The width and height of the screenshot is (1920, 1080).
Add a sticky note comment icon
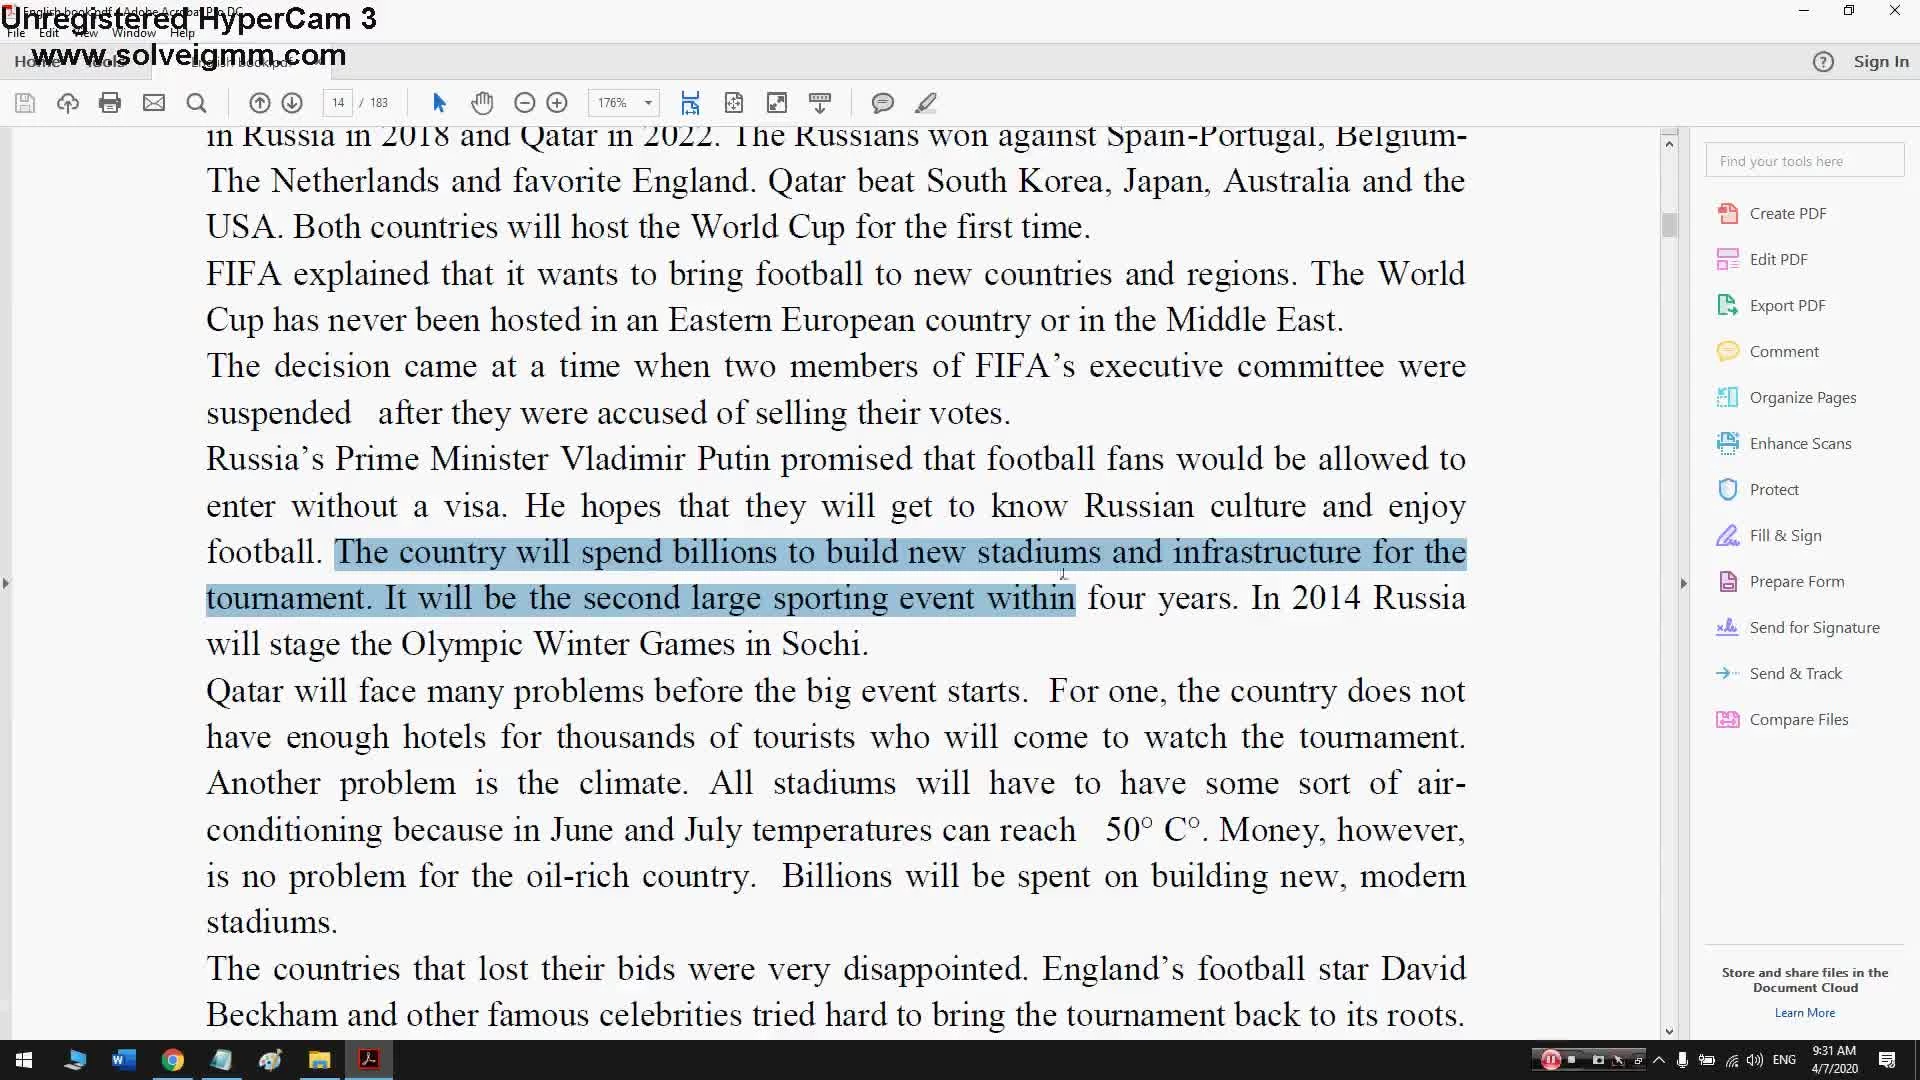pyautogui.click(x=882, y=103)
